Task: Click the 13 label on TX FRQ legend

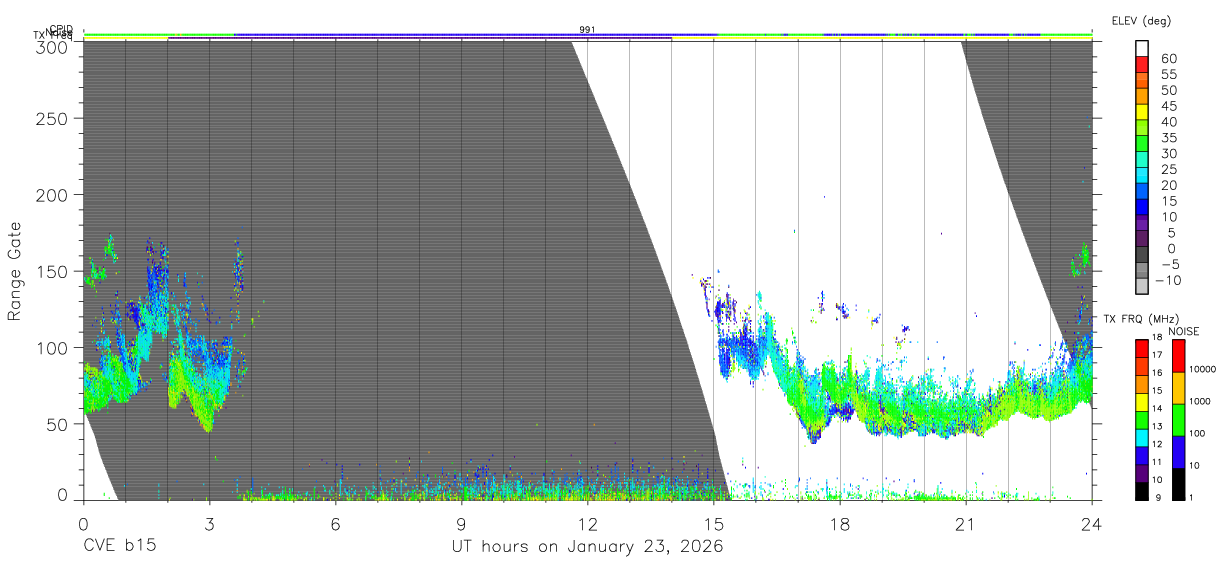Action: coord(1158,426)
